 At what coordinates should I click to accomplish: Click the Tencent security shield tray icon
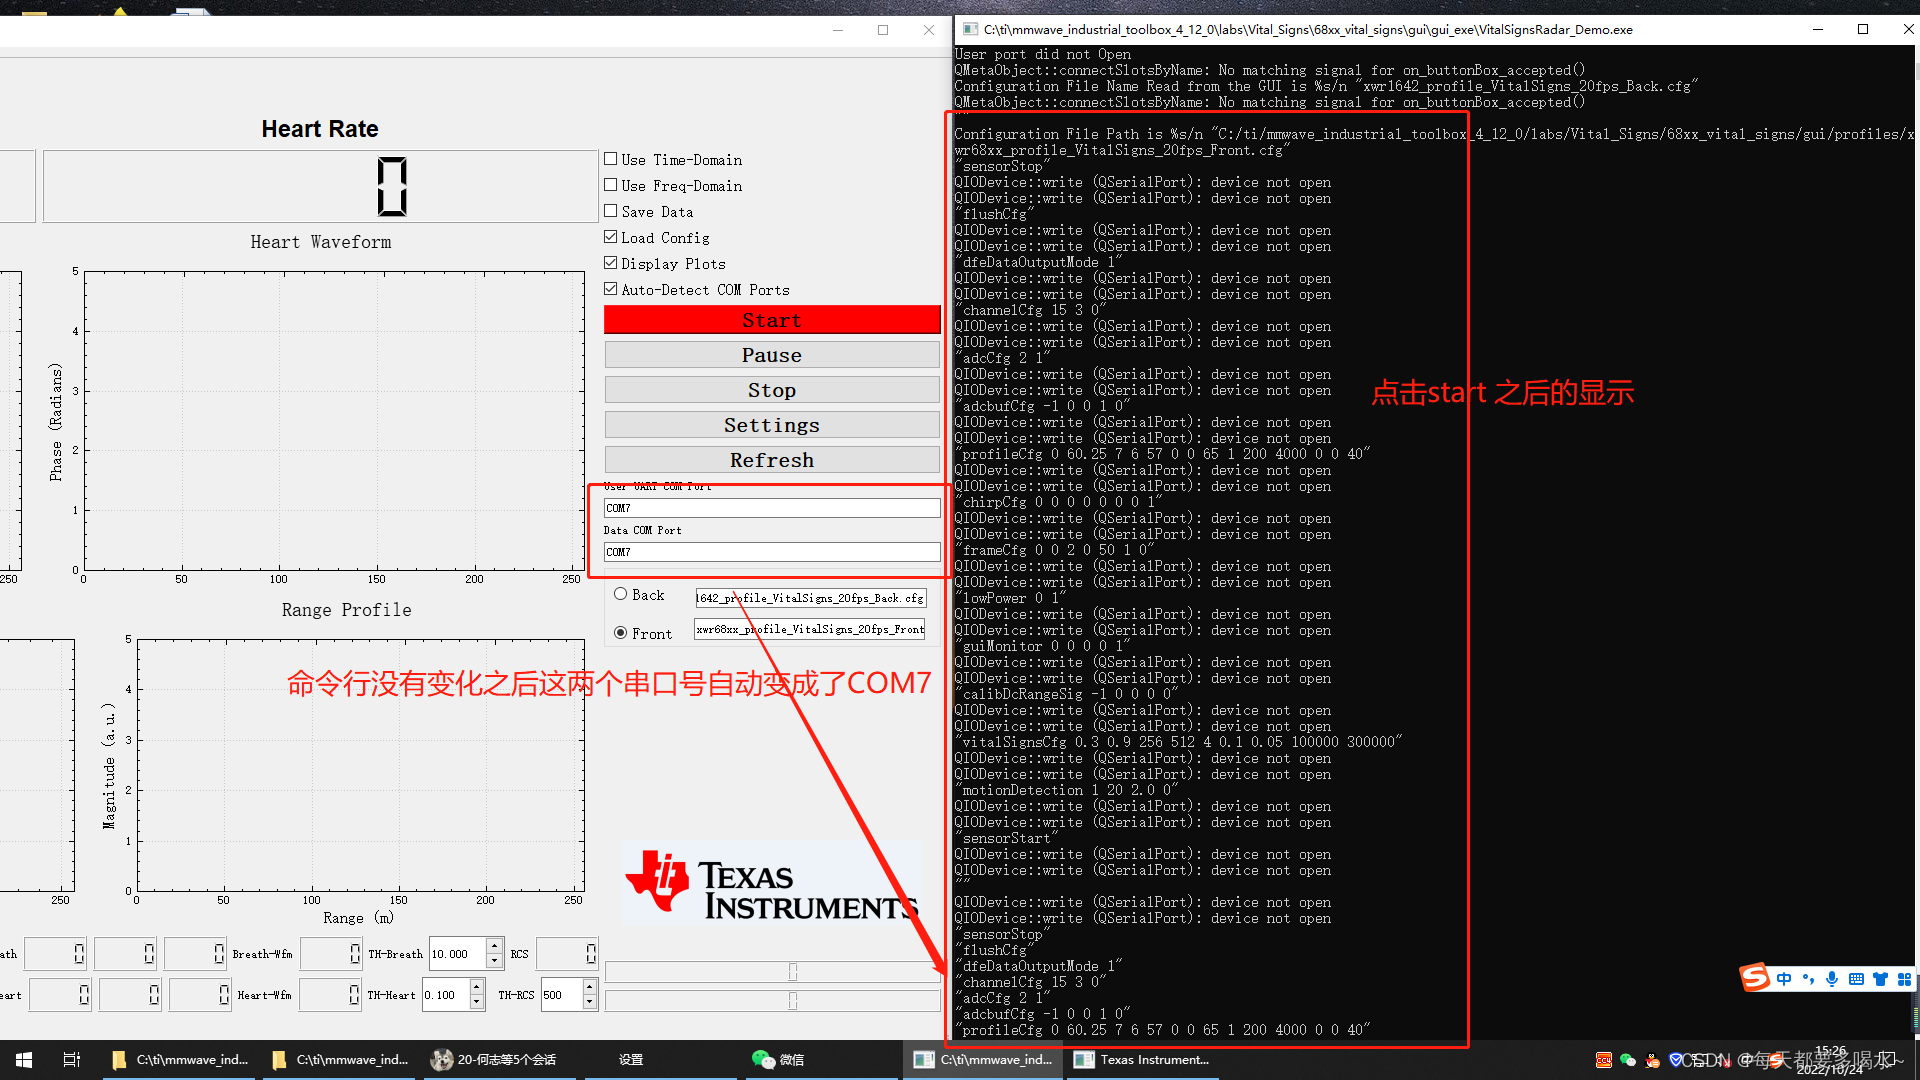(1675, 1060)
